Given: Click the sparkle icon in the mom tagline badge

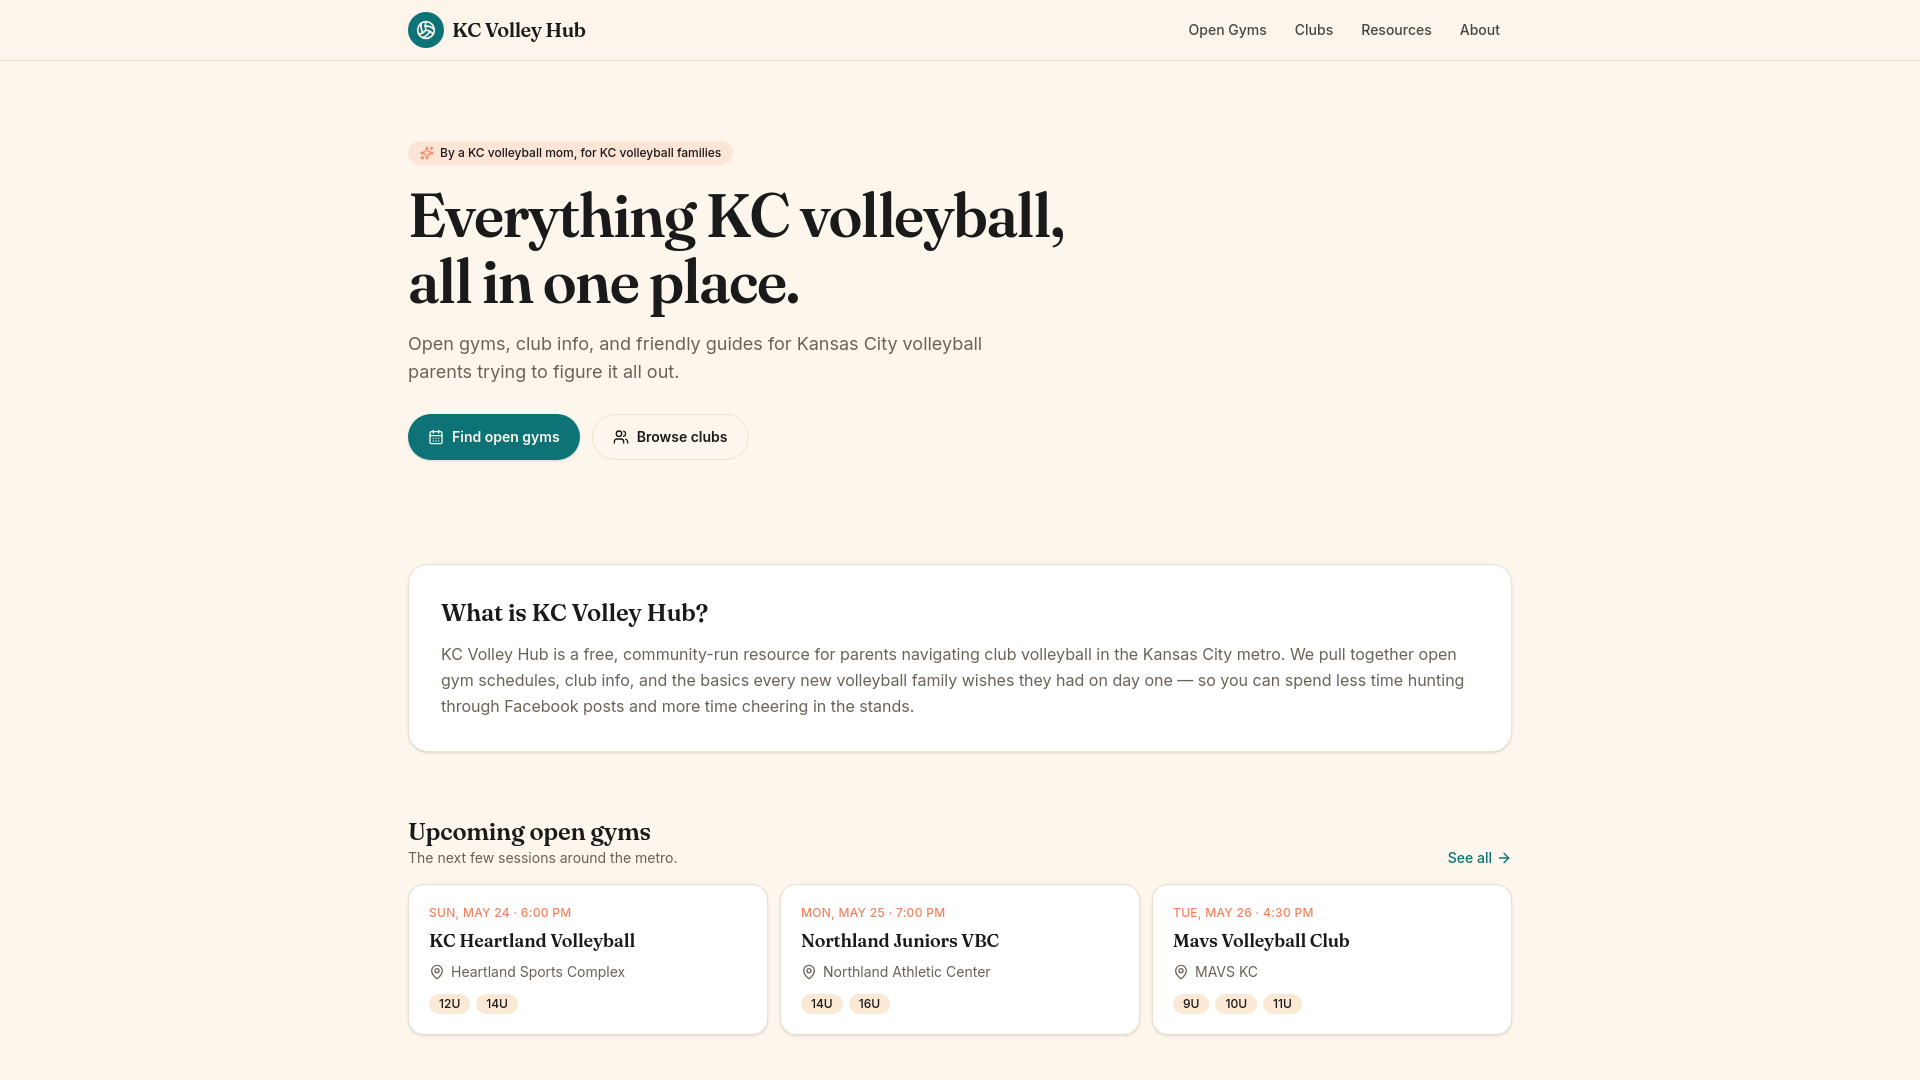Looking at the screenshot, I should (427, 153).
